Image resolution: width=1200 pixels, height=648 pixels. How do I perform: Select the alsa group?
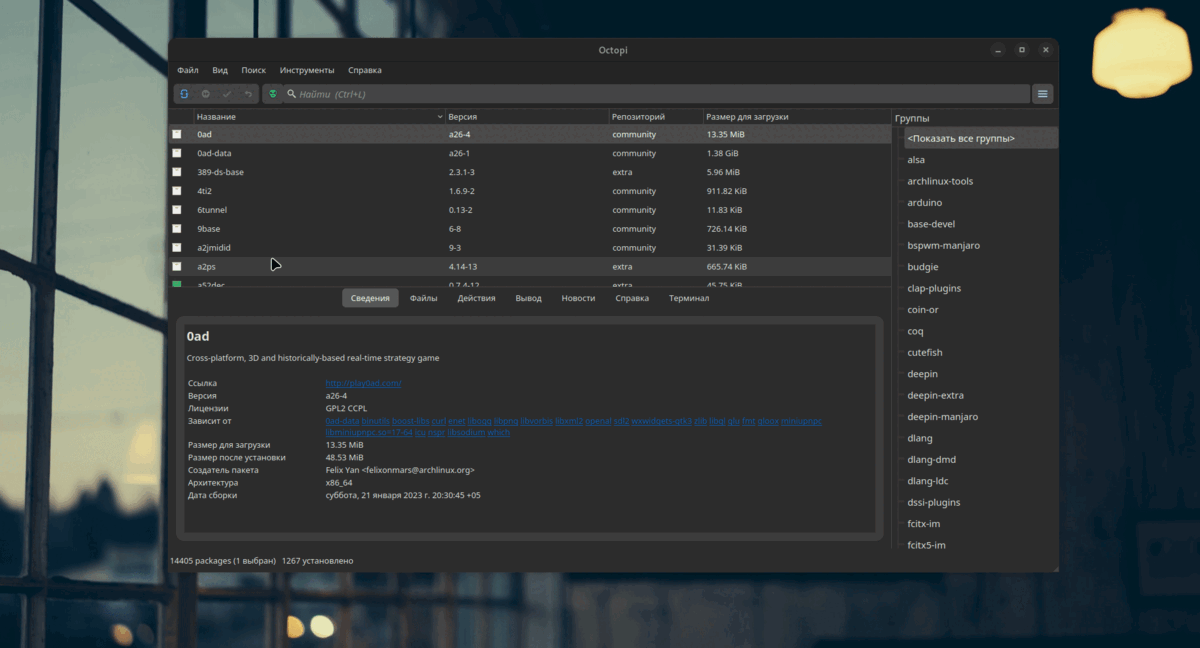click(916, 160)
